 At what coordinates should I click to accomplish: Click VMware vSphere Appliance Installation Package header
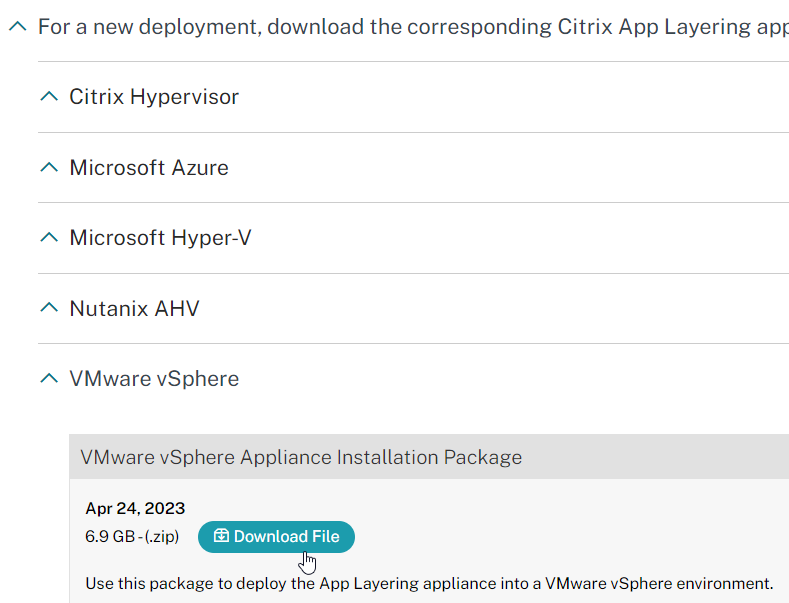301,457
